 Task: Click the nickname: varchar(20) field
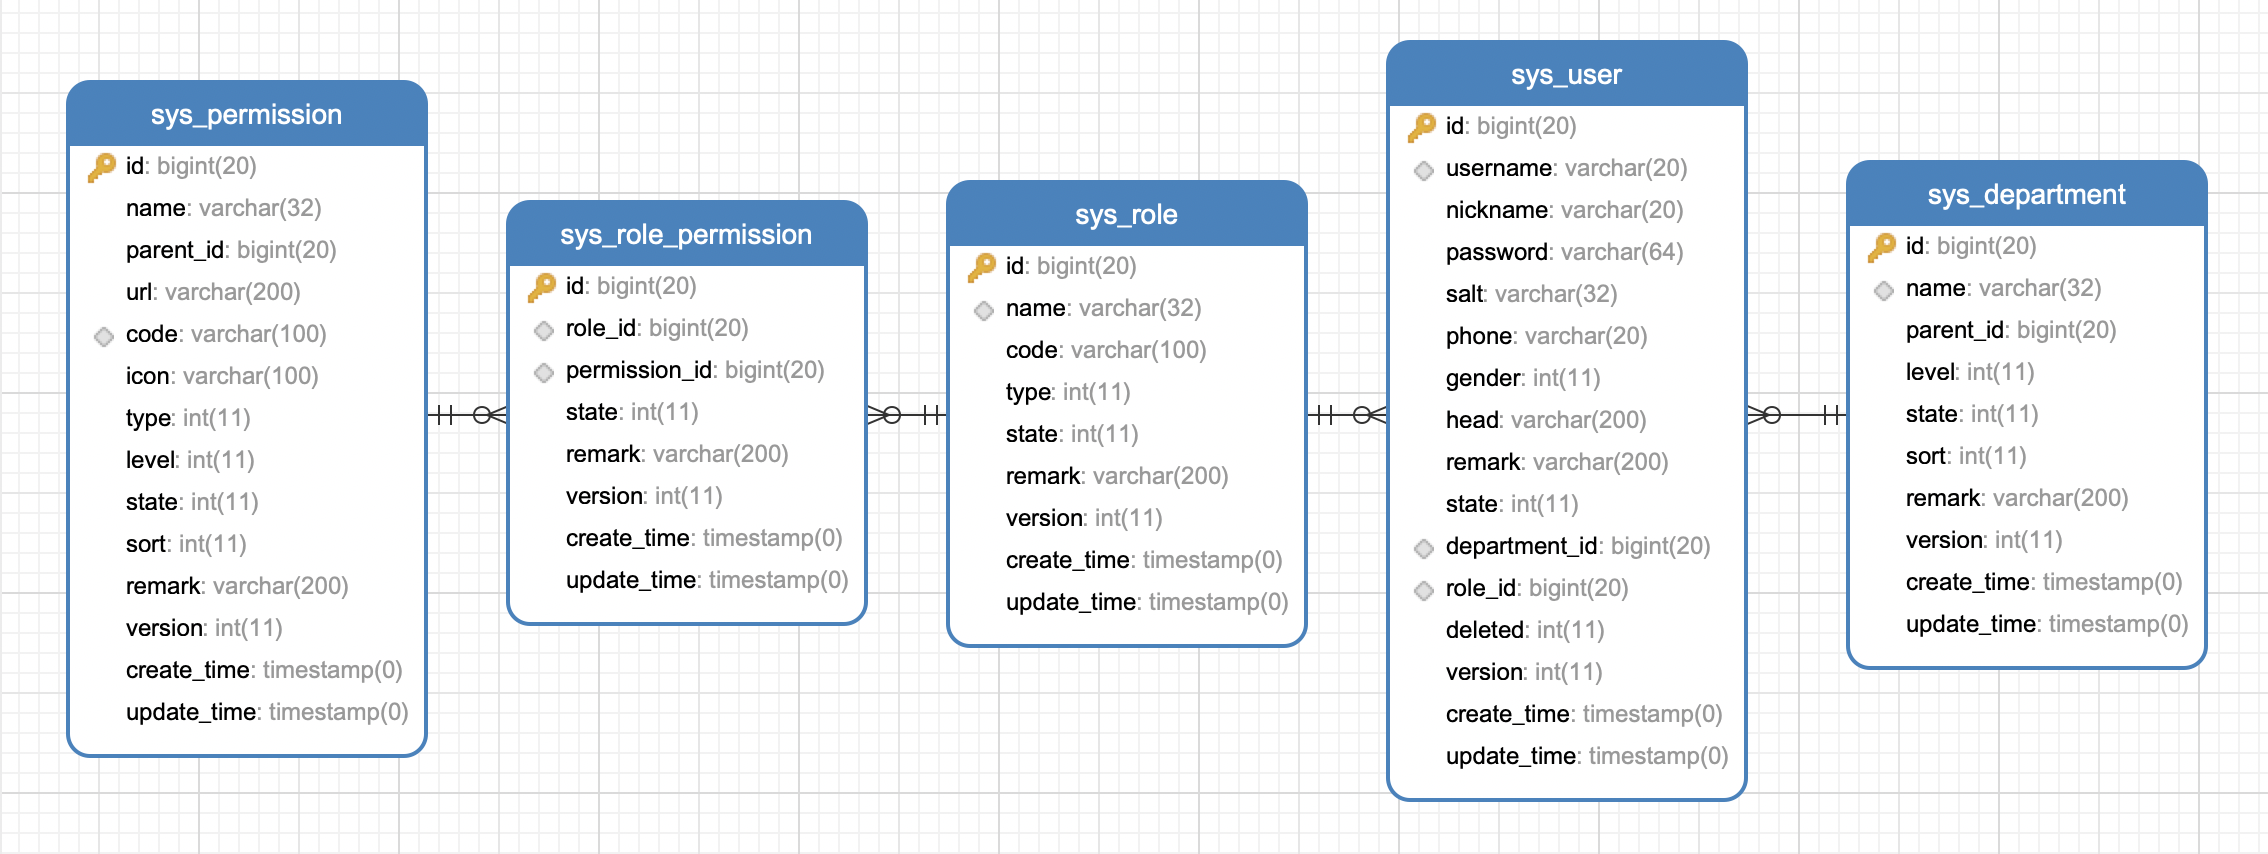[1564, 210]
